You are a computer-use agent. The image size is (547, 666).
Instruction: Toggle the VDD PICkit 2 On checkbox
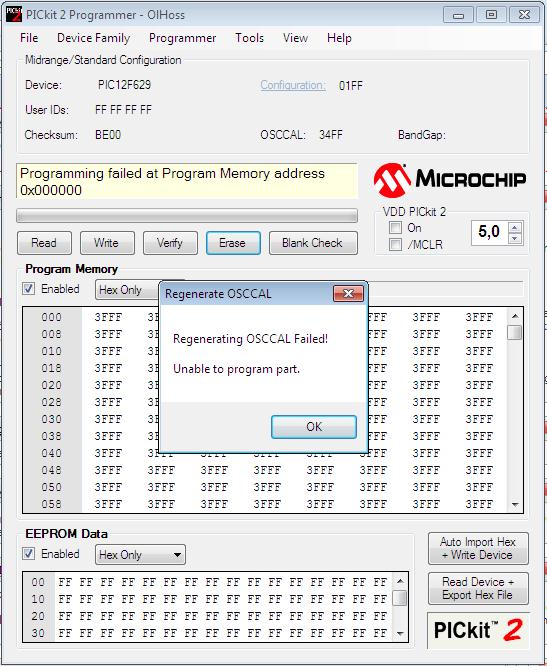click(x=395, y=228)
